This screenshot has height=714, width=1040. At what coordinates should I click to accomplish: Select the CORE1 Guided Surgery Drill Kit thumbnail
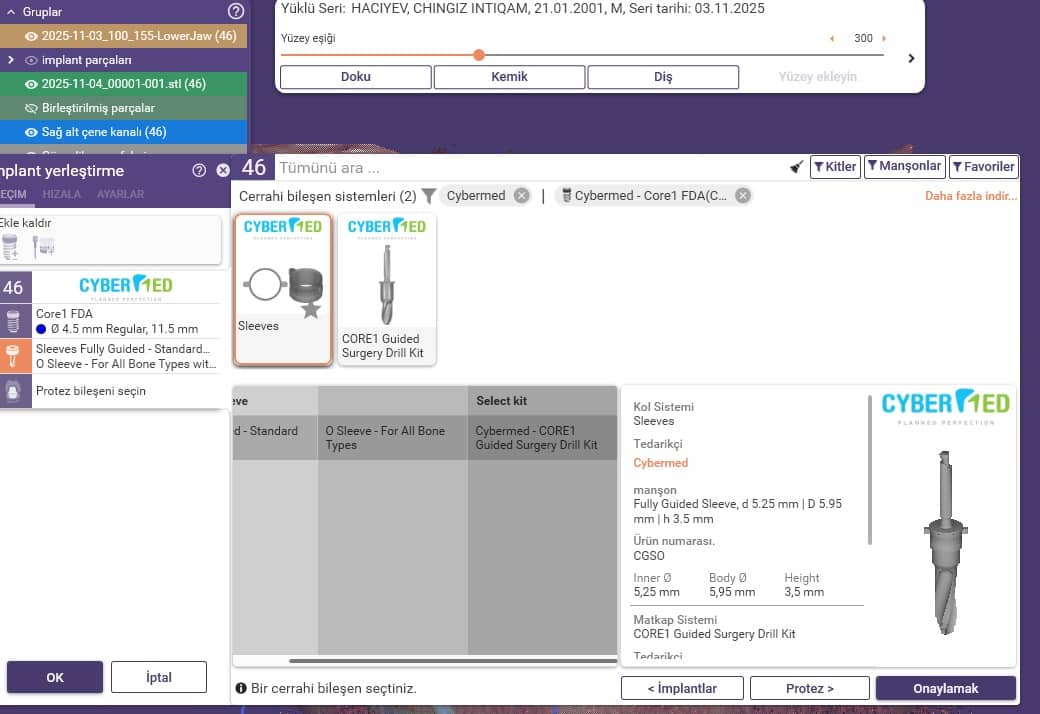pos(387,289)
